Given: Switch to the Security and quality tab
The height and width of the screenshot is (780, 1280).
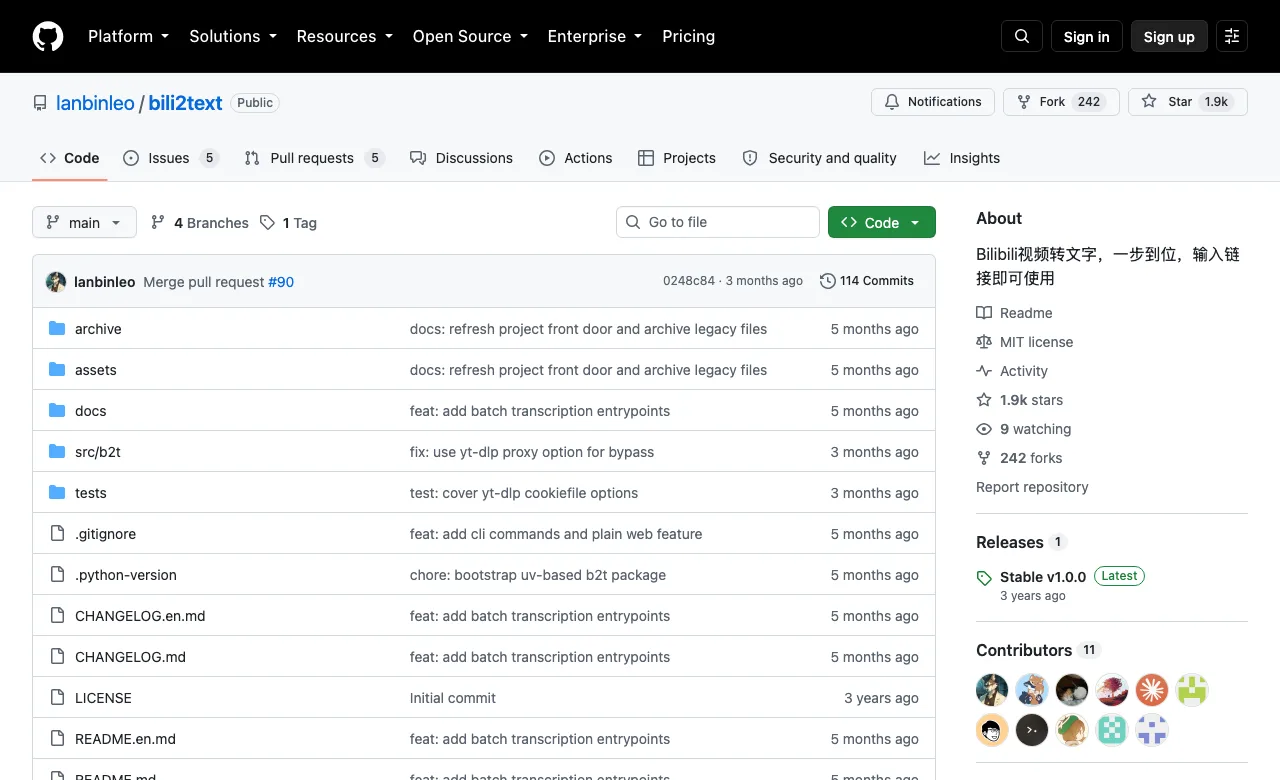Looking at the screenshot, I should coord(819,158).
